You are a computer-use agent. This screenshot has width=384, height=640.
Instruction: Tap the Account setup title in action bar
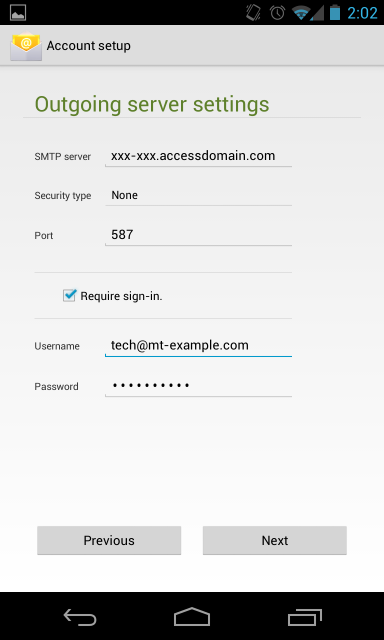[89, 46]
